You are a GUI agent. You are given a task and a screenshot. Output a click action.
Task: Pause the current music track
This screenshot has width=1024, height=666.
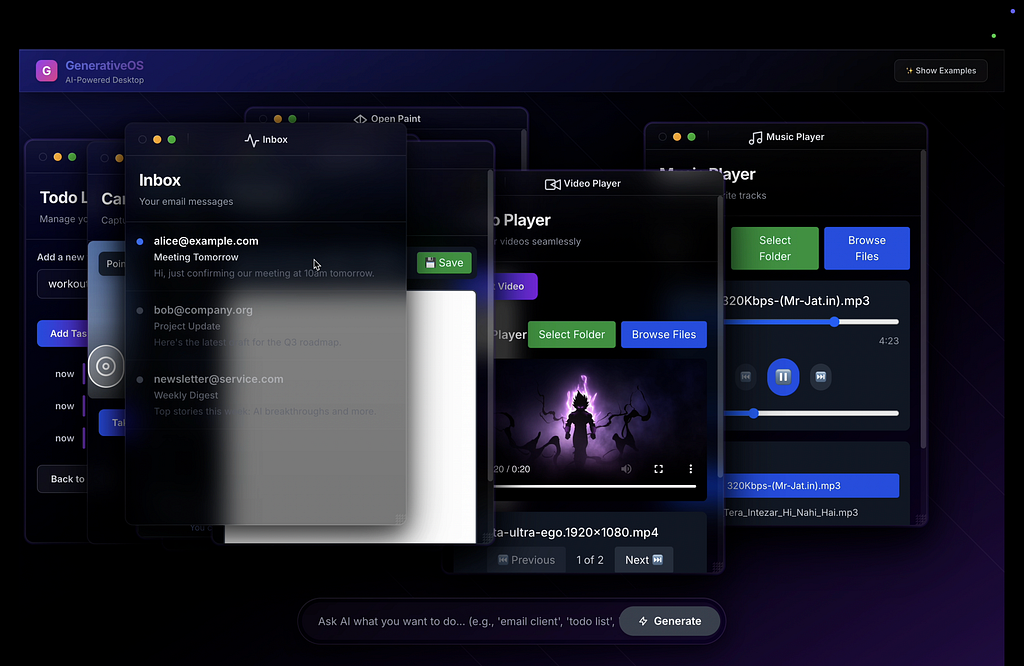783,377
